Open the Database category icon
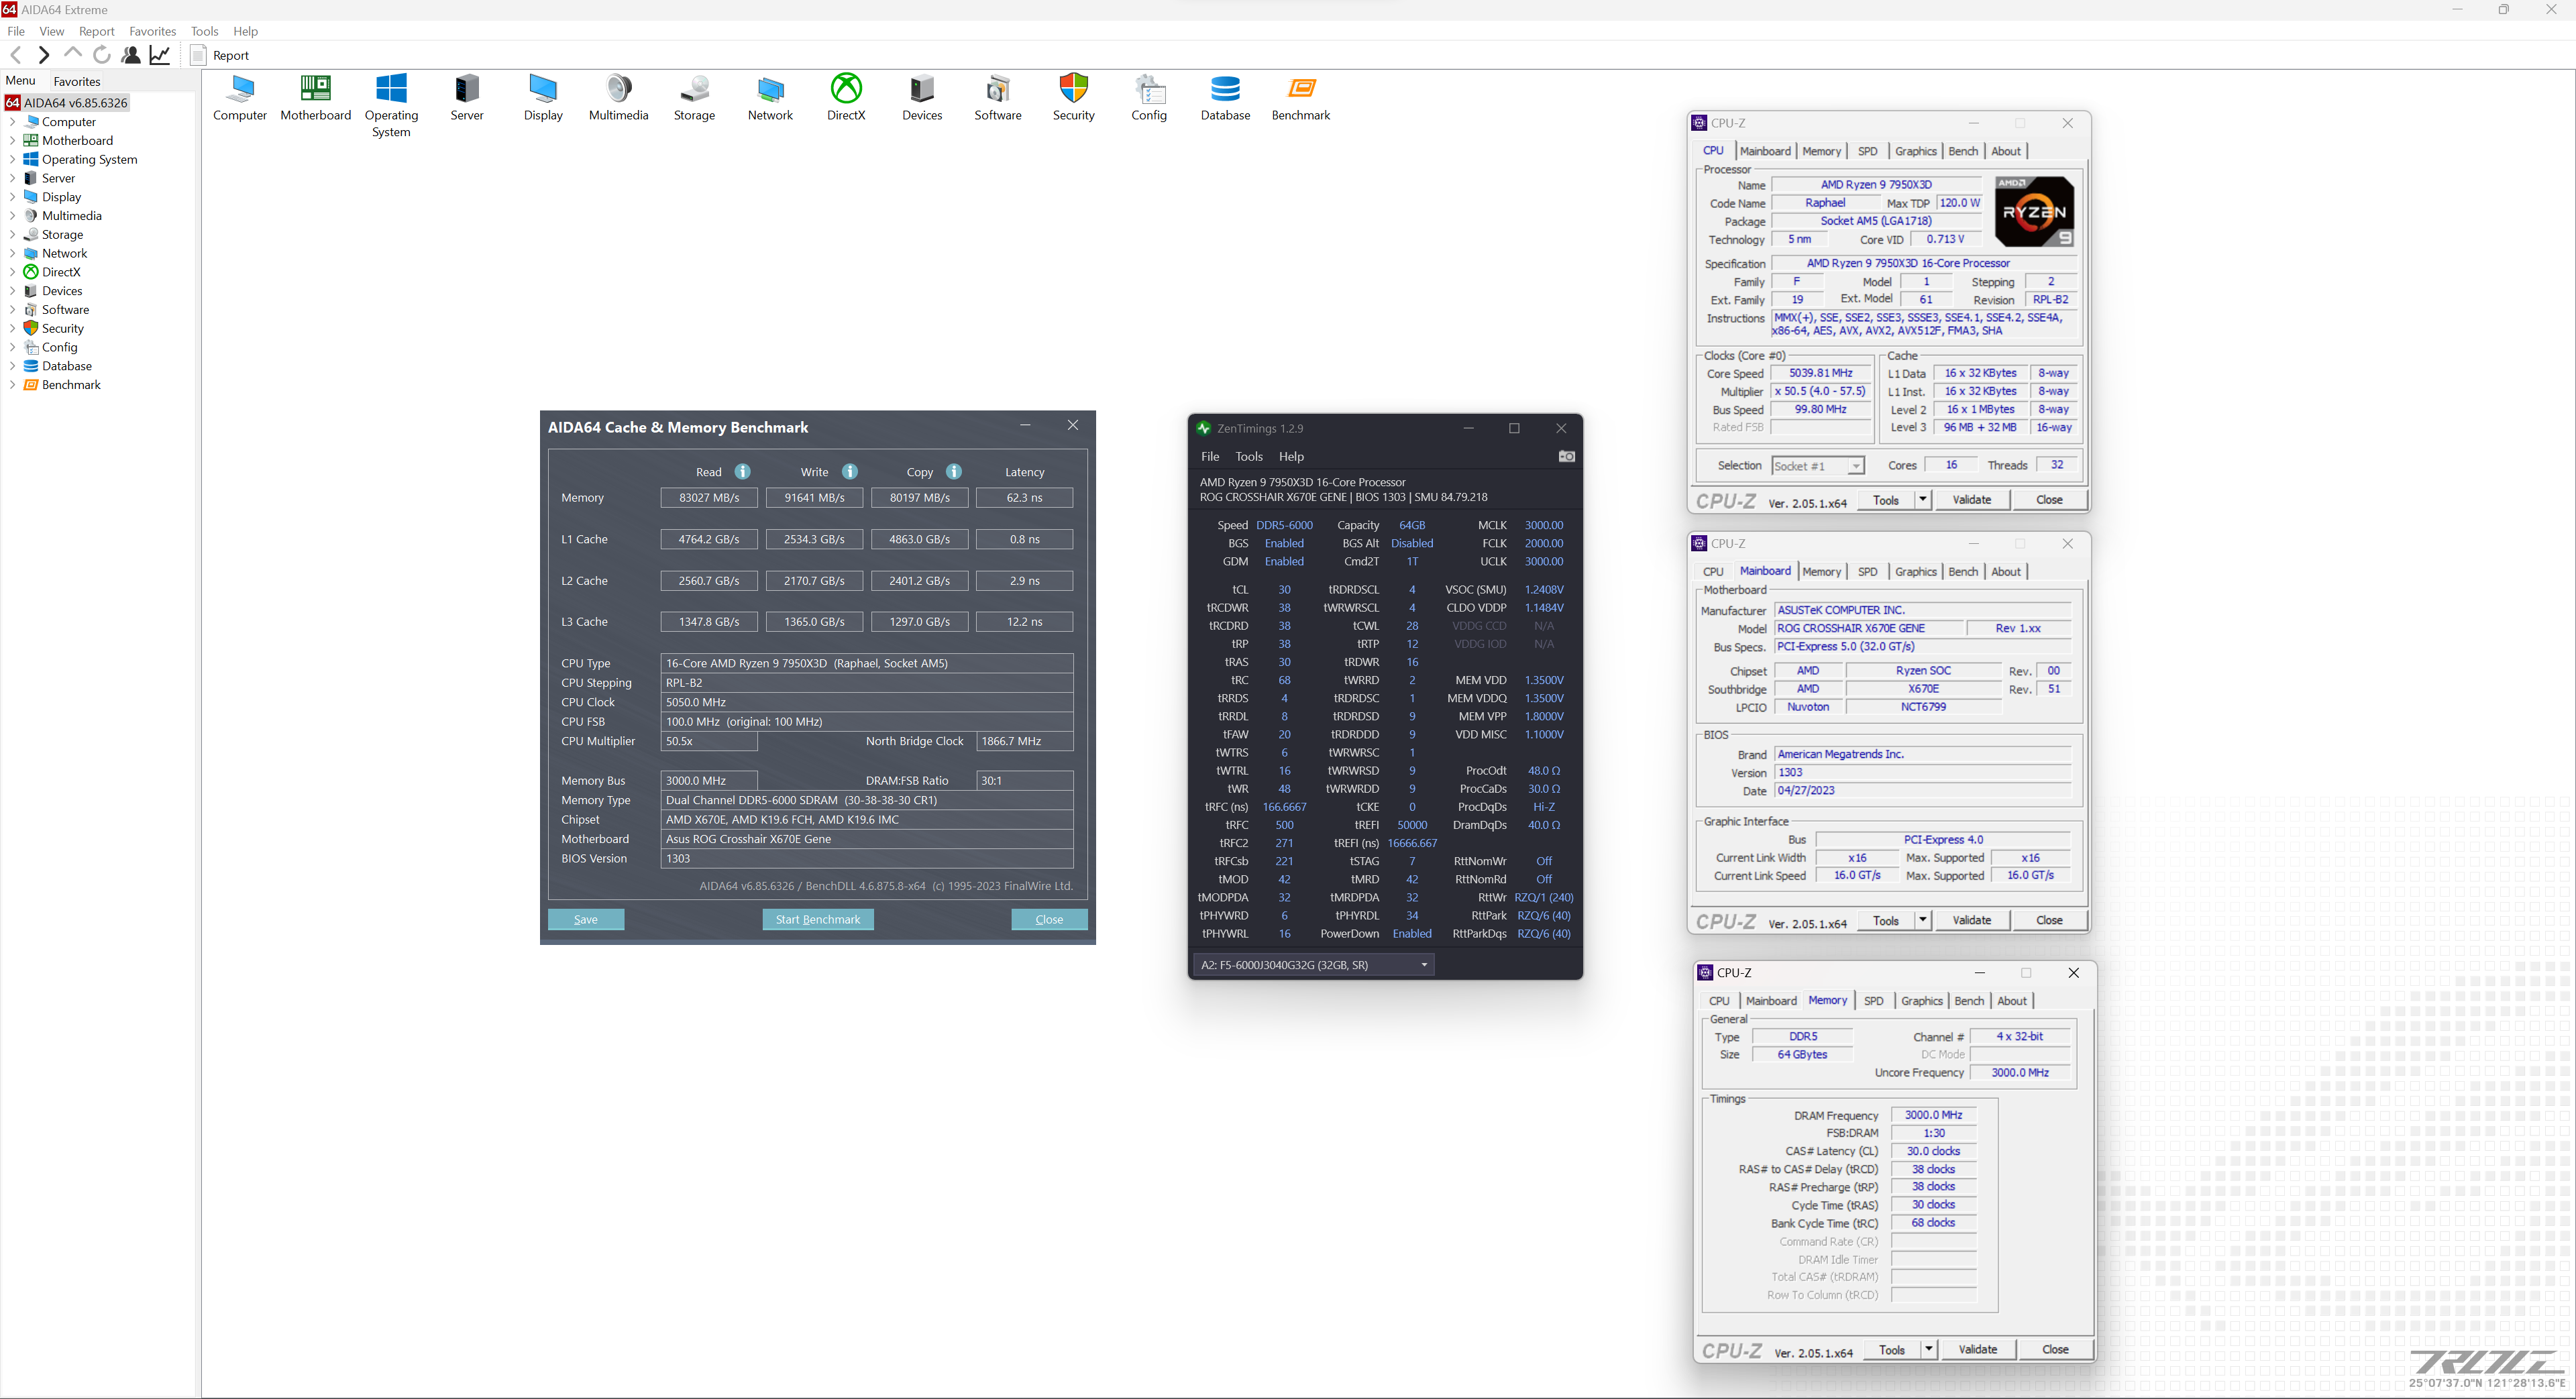This screenshot has height=1399, width=2576. pos(1225,98)
